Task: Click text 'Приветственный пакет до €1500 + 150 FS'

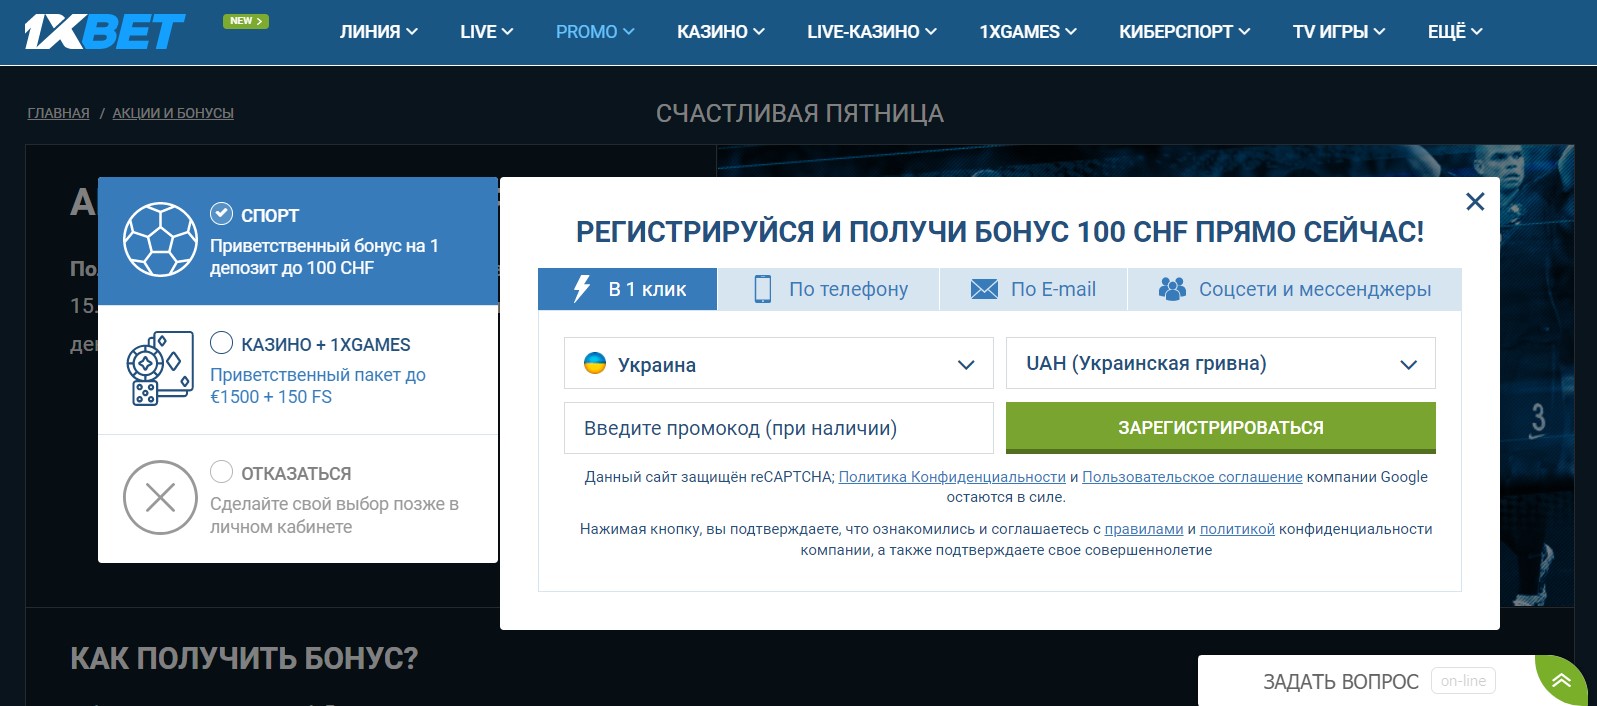Action: pos(318,386)
